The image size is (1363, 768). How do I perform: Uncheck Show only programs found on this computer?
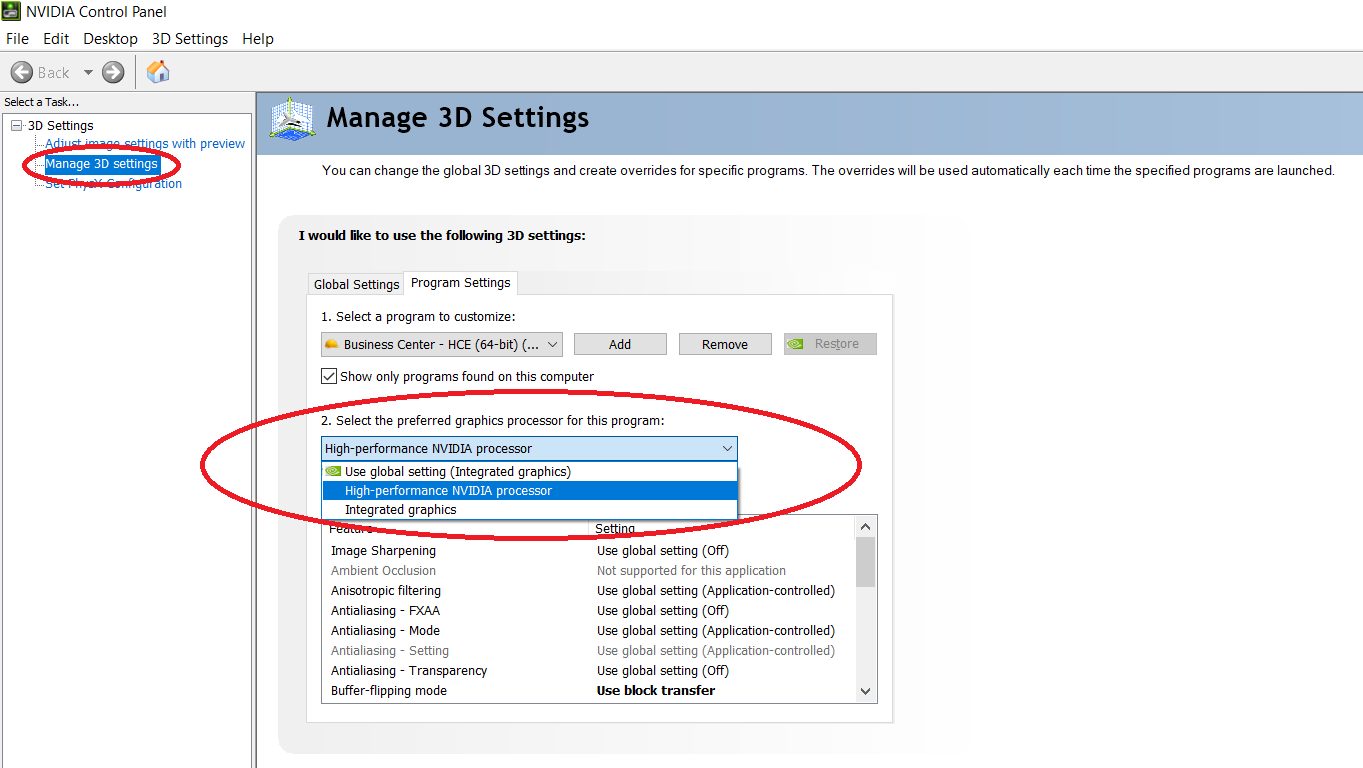[329, 376]
